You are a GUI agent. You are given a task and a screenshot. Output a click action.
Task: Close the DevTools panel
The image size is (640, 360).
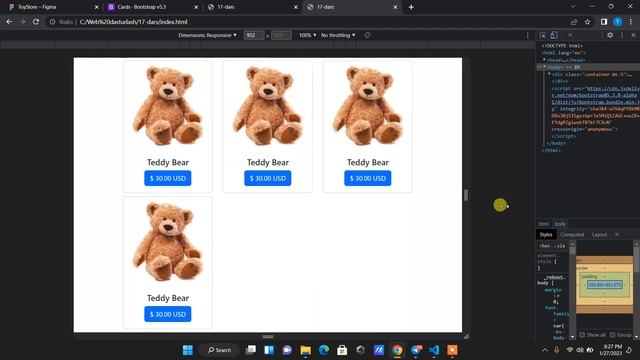point(633,36)
